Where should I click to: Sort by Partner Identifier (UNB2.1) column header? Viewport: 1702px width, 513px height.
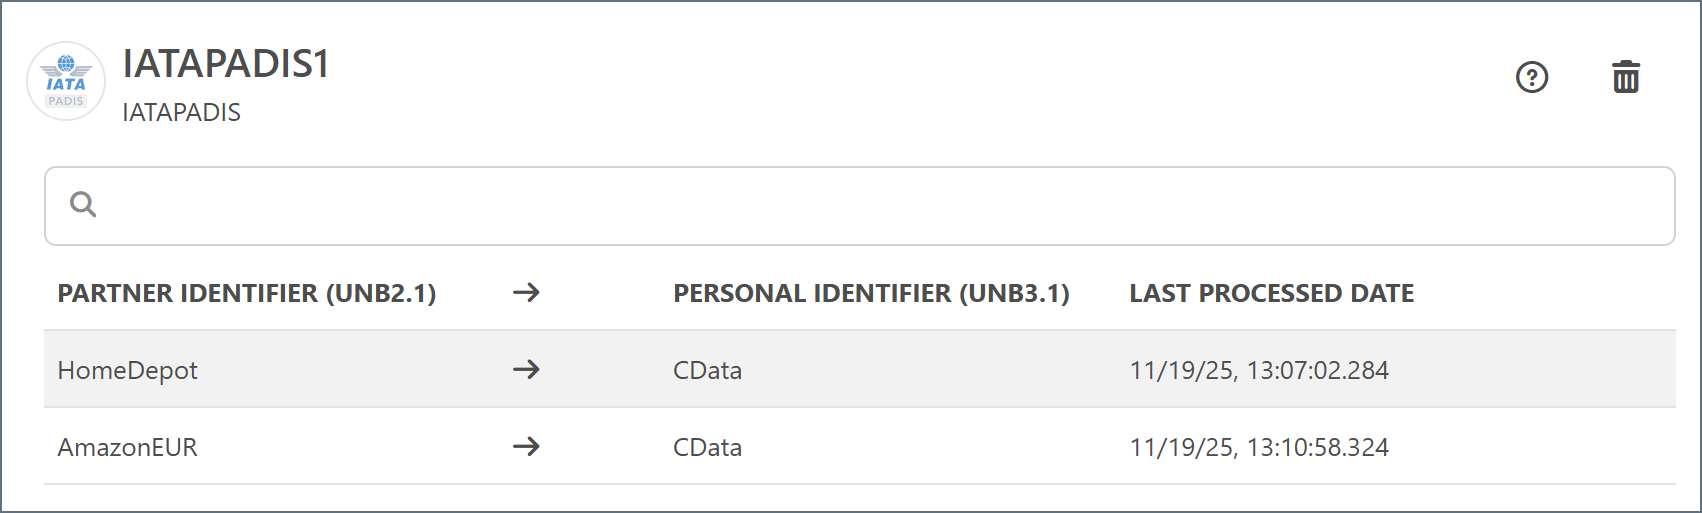click(x=247, y=294)
